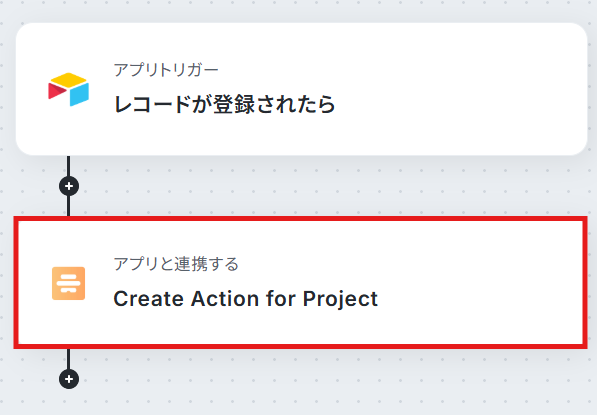Click the レコードが登録されたら title text
The height and width of the screenshot is (415, 597).
click(225, 104)
